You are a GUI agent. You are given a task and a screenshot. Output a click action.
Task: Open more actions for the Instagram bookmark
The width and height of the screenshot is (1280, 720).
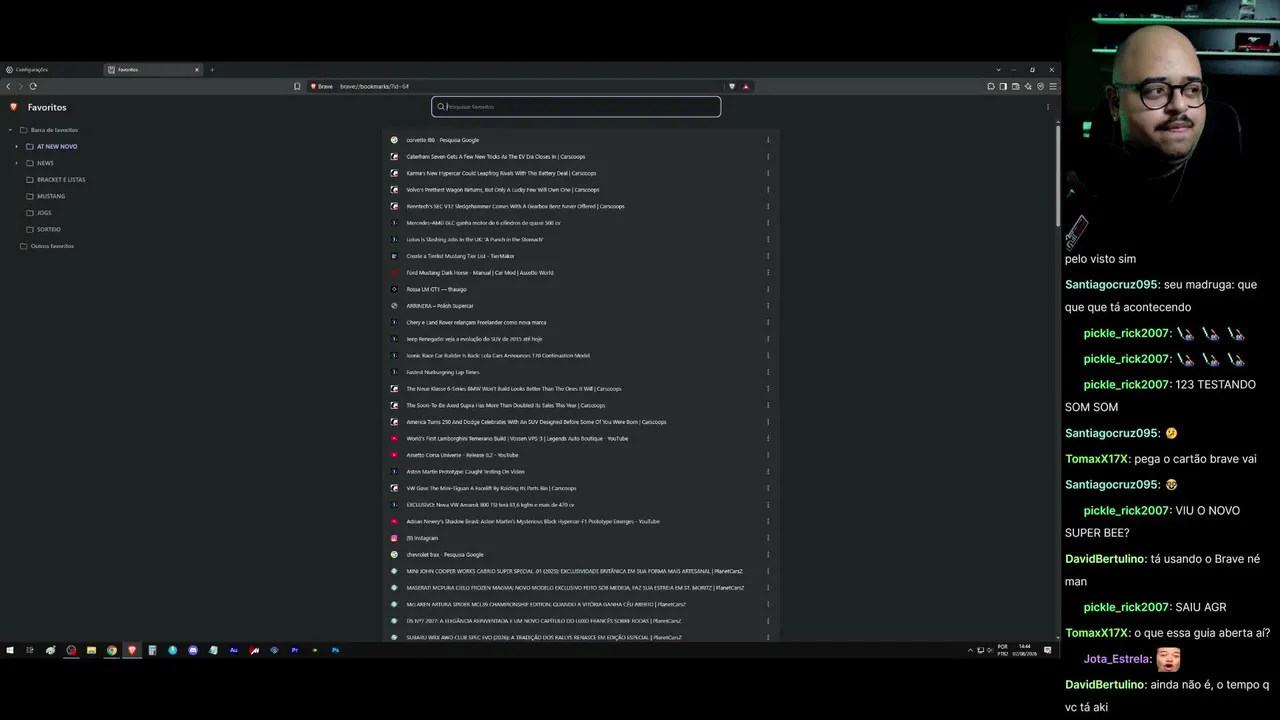(x=768, y=538)
